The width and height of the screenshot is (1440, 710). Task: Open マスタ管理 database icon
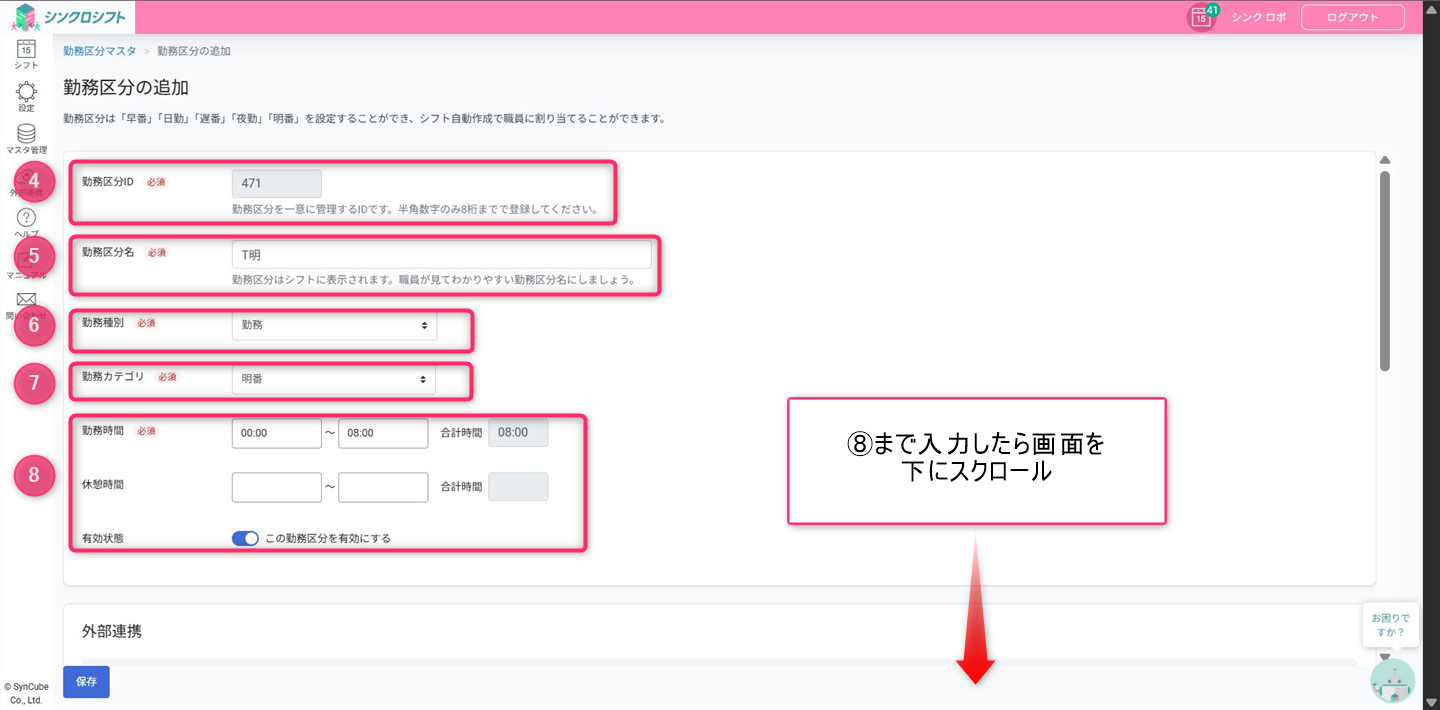click(26, 135)
